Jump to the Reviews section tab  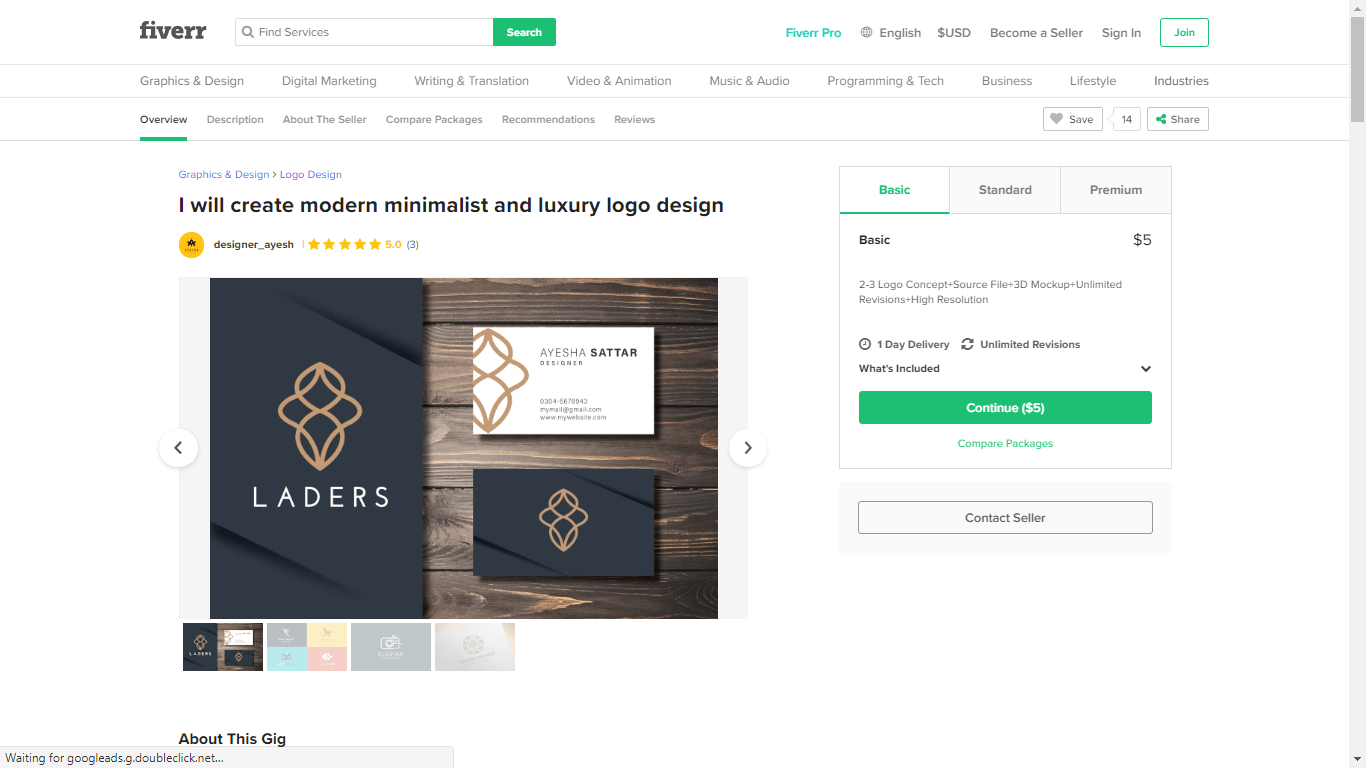coord(634,119)
